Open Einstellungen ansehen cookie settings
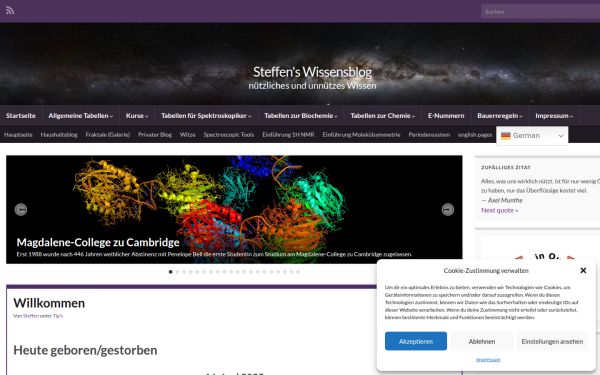This screenshot has height=375, width=600. click(x=552, y=341)
